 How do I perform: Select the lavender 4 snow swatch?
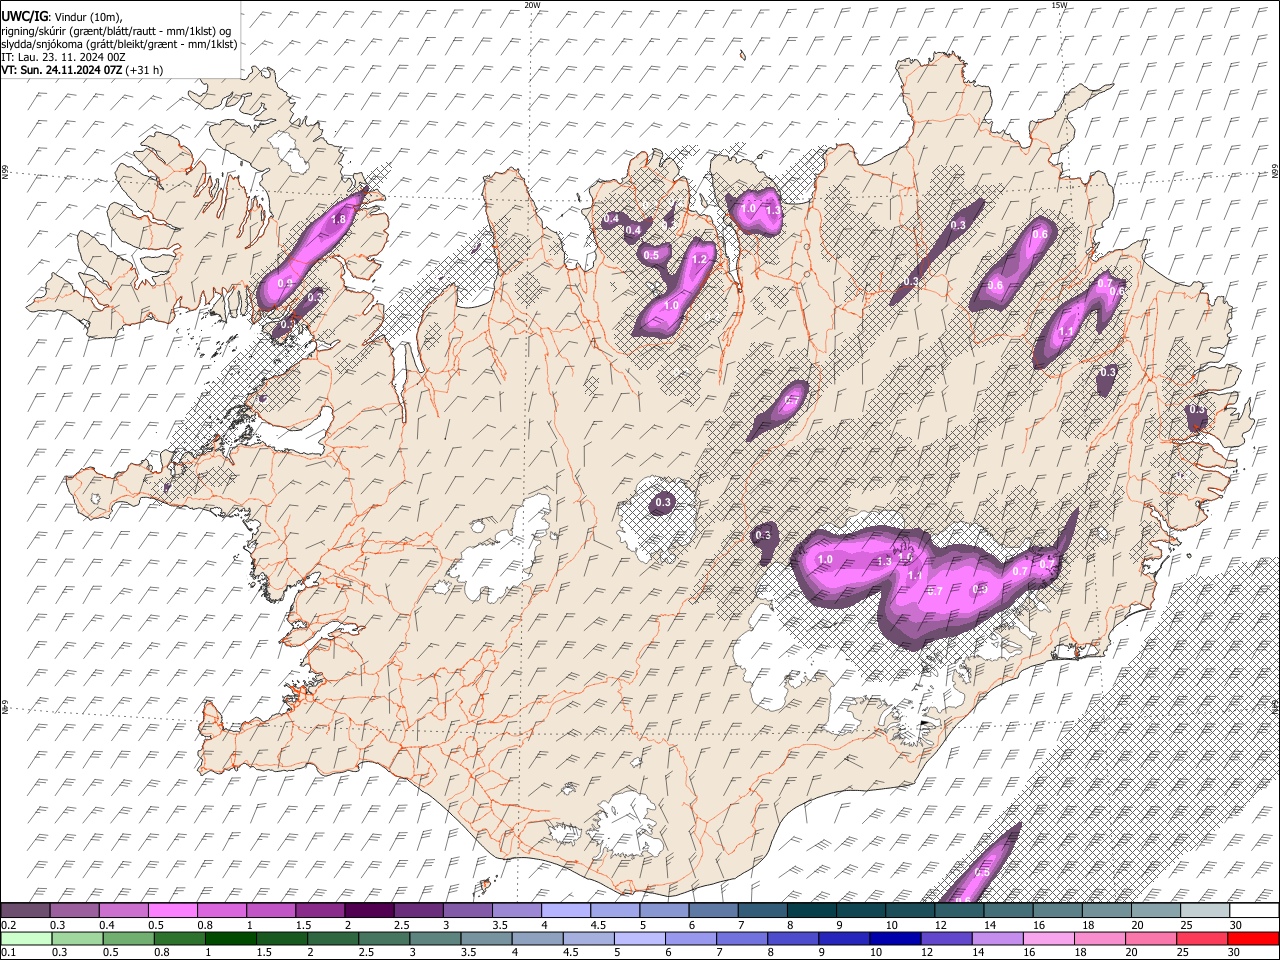[x=564, y=911]
